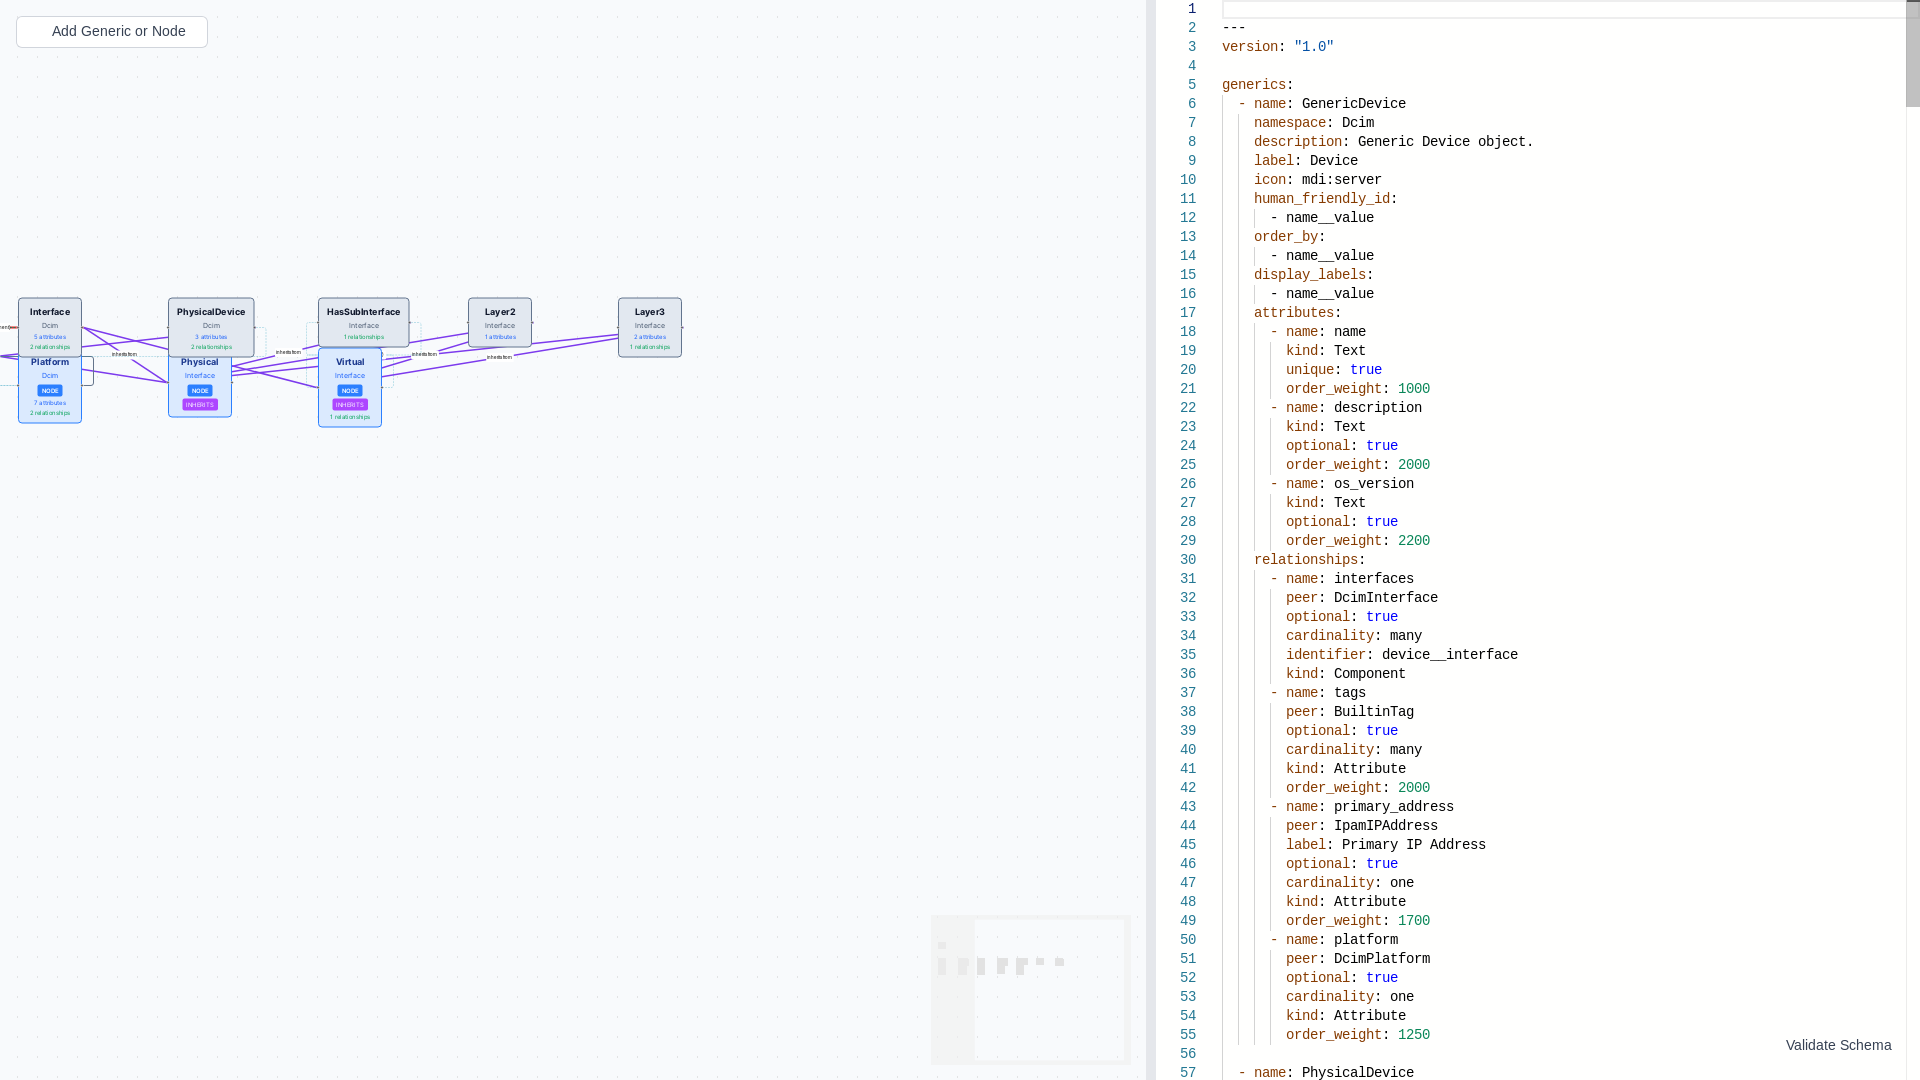This screenshot has width=1920, height=1080.
Task: Click 'label: Primary IP Address' line
Action: (x=1386, y=845)
